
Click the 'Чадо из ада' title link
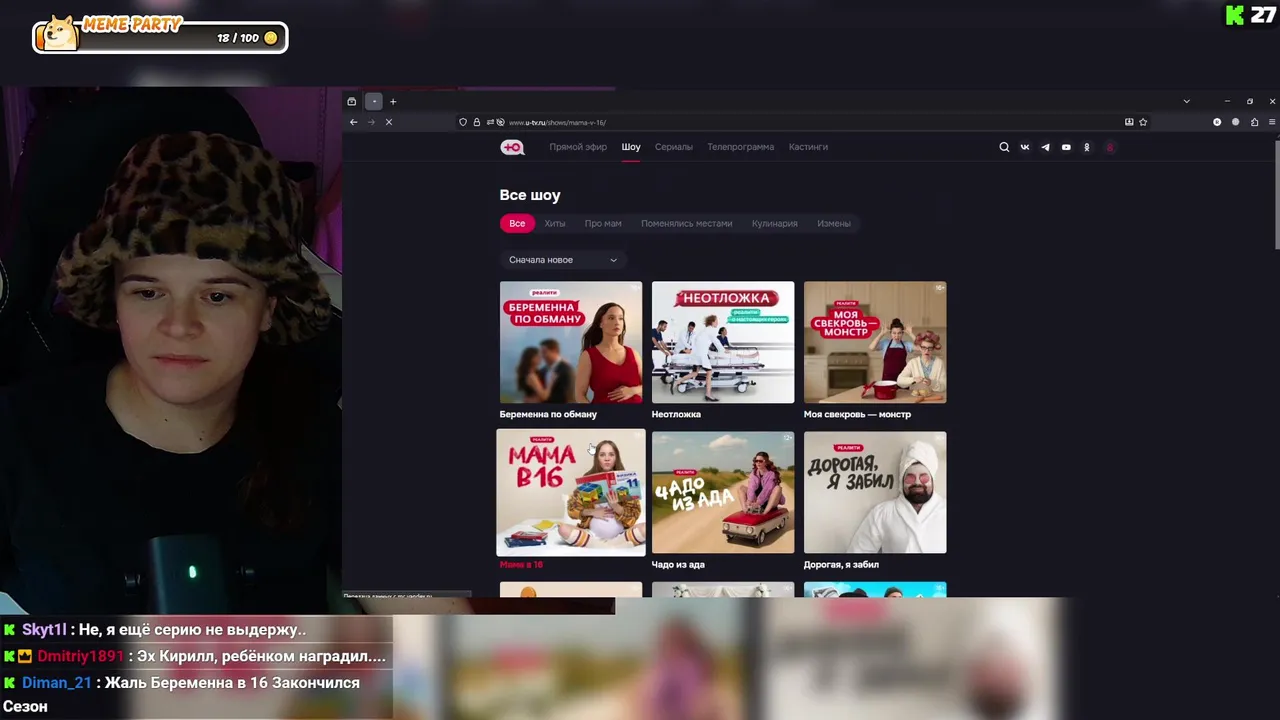tap(678, 565)
